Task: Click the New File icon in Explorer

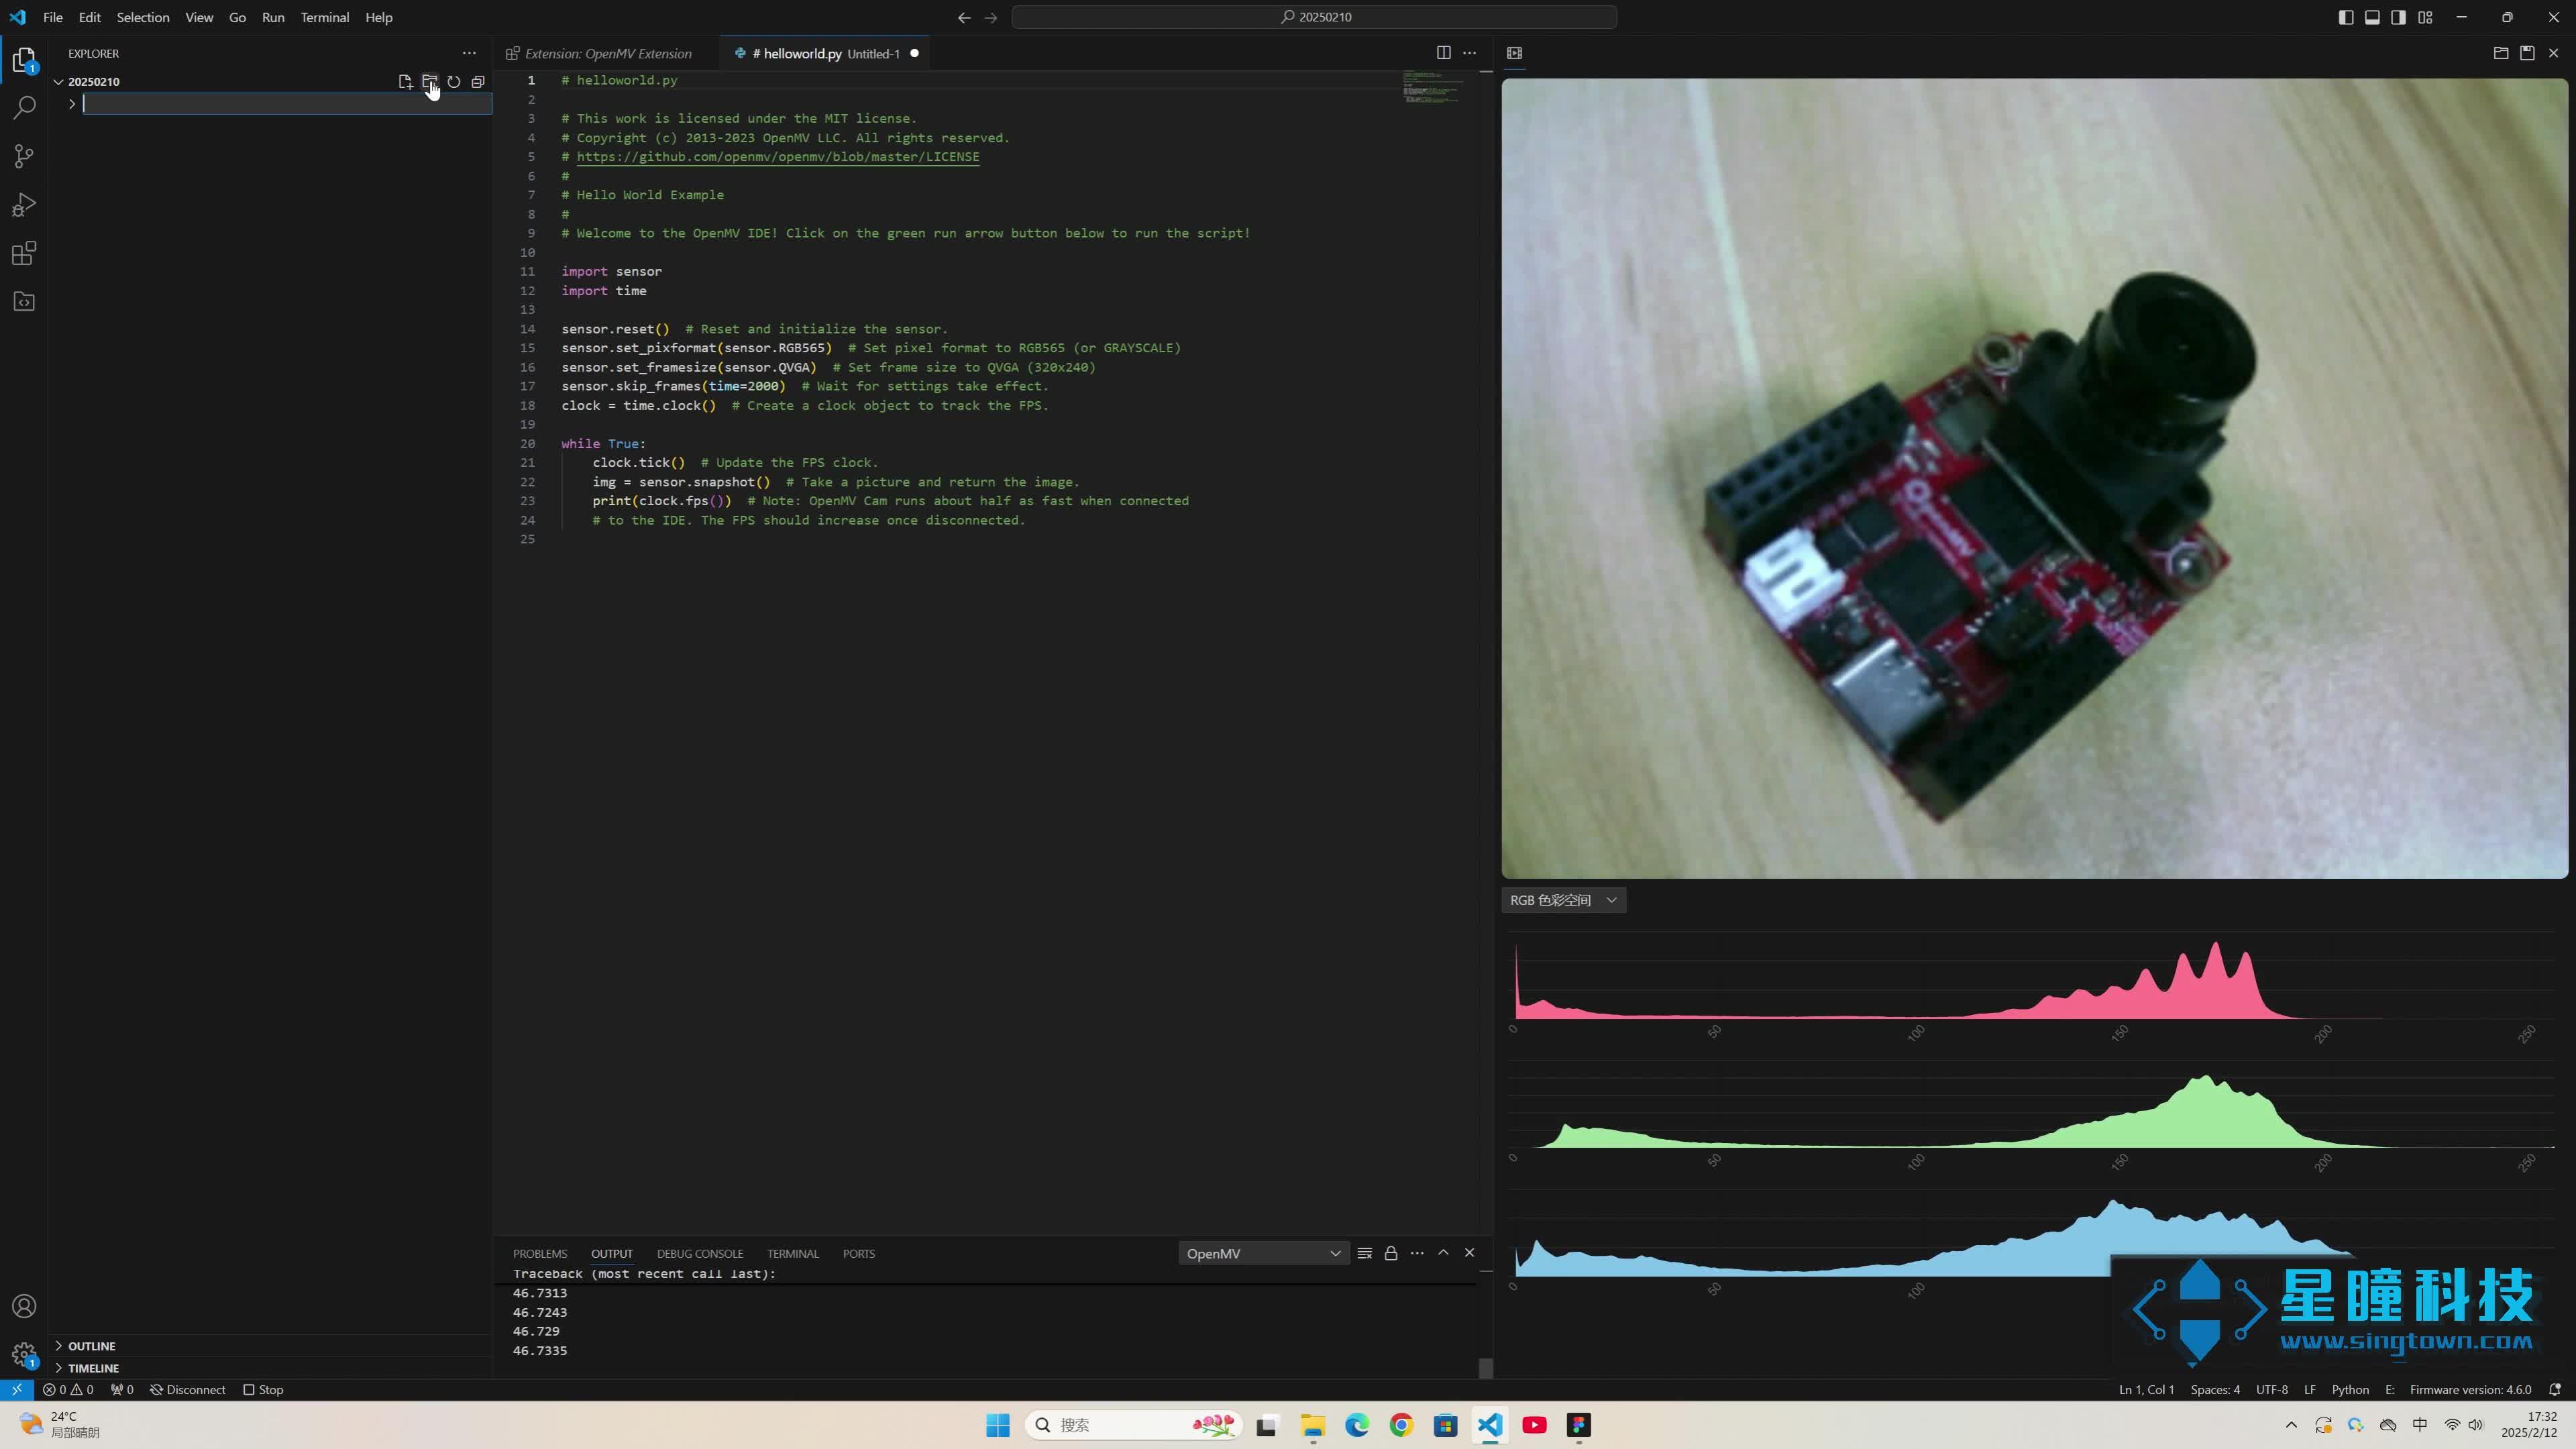Action: pos(405,82)
